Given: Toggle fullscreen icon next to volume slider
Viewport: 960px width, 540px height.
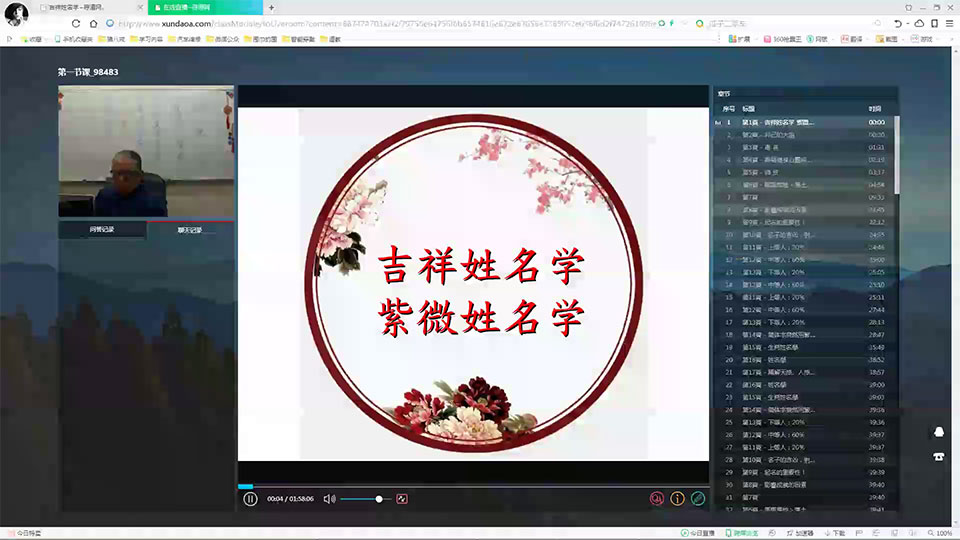Looking at the screenshot, I should pyautogui.click(x=402, y=499).
